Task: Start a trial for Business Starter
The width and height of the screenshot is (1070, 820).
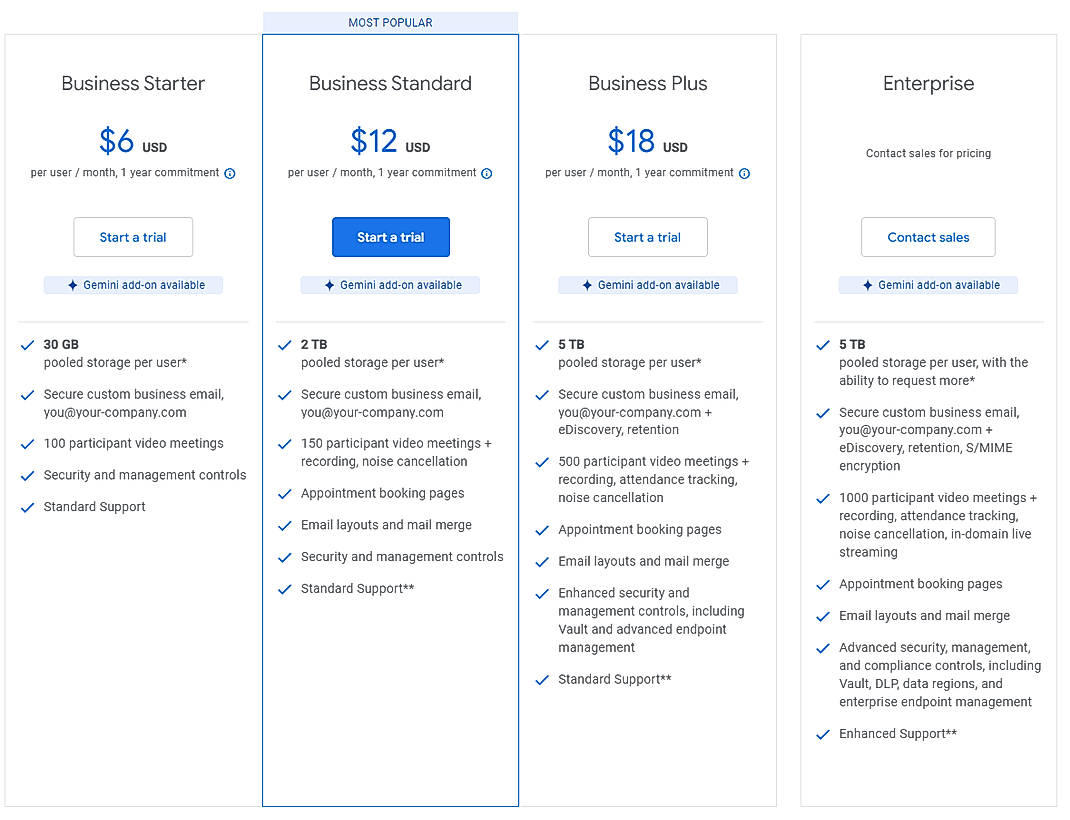Action: 133,237
